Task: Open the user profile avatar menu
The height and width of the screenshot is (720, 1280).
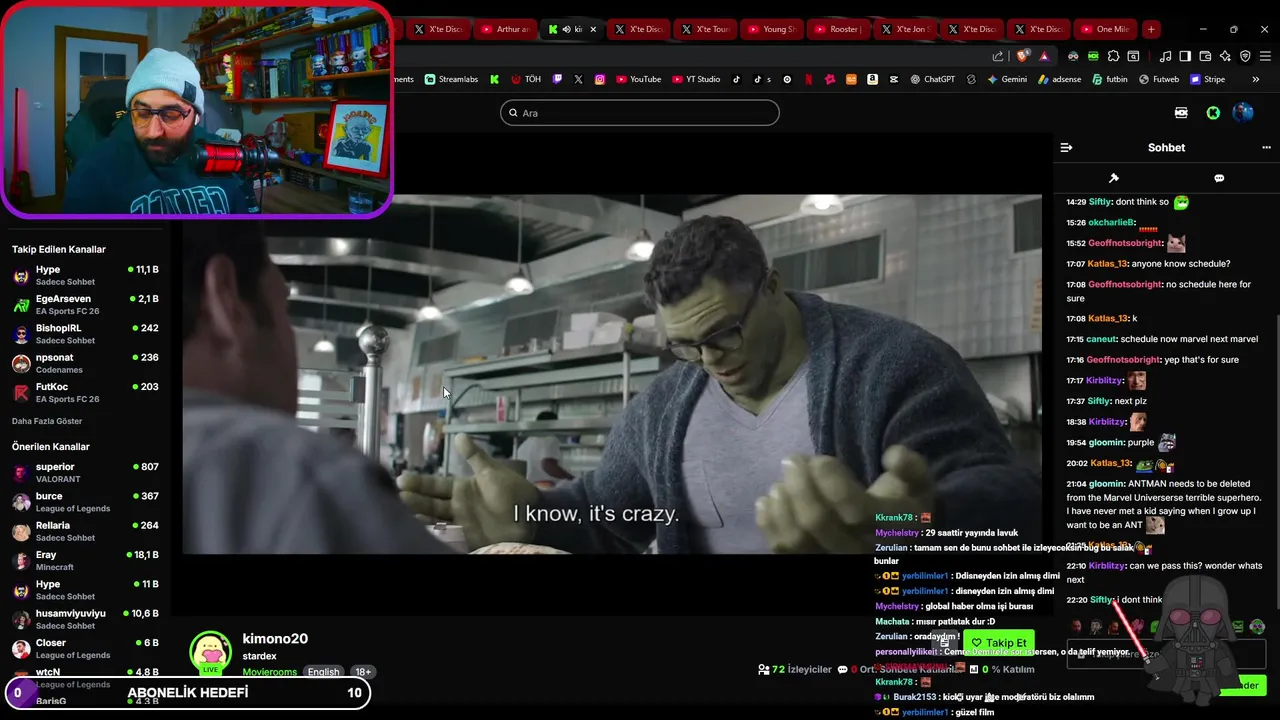Action: click(x=1243, y=113)
